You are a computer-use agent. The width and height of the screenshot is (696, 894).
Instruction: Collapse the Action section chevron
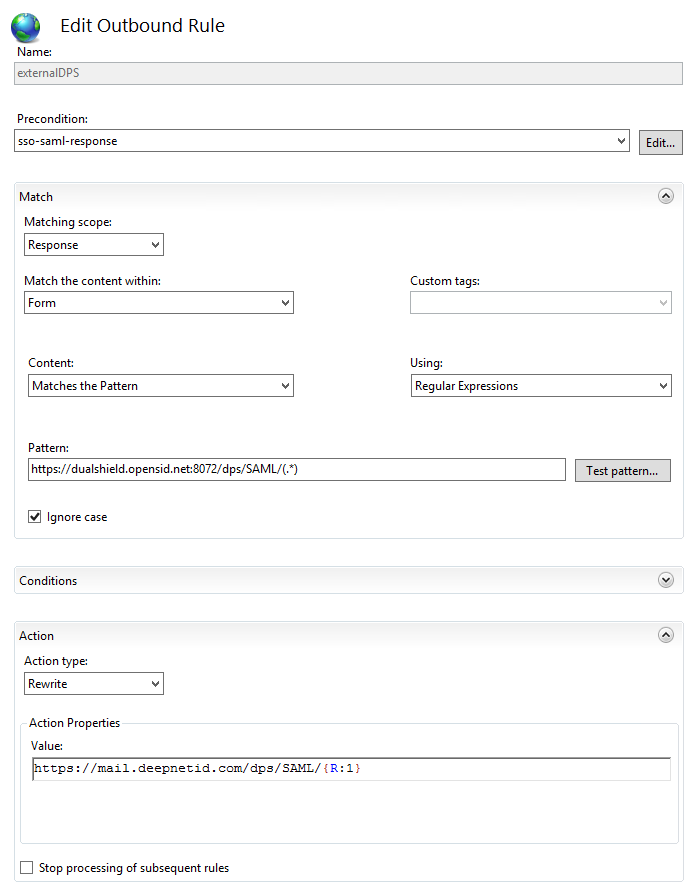tap(665, 635)
